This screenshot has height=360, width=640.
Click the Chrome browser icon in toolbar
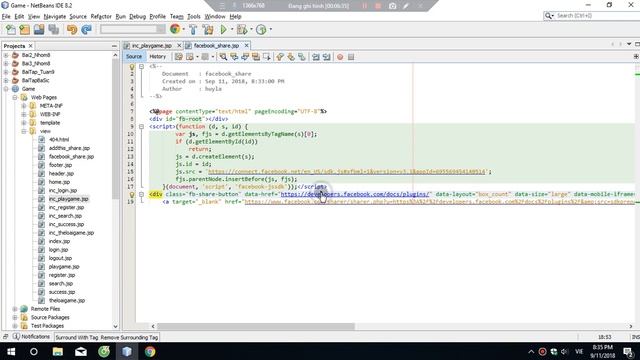(175, 29)
